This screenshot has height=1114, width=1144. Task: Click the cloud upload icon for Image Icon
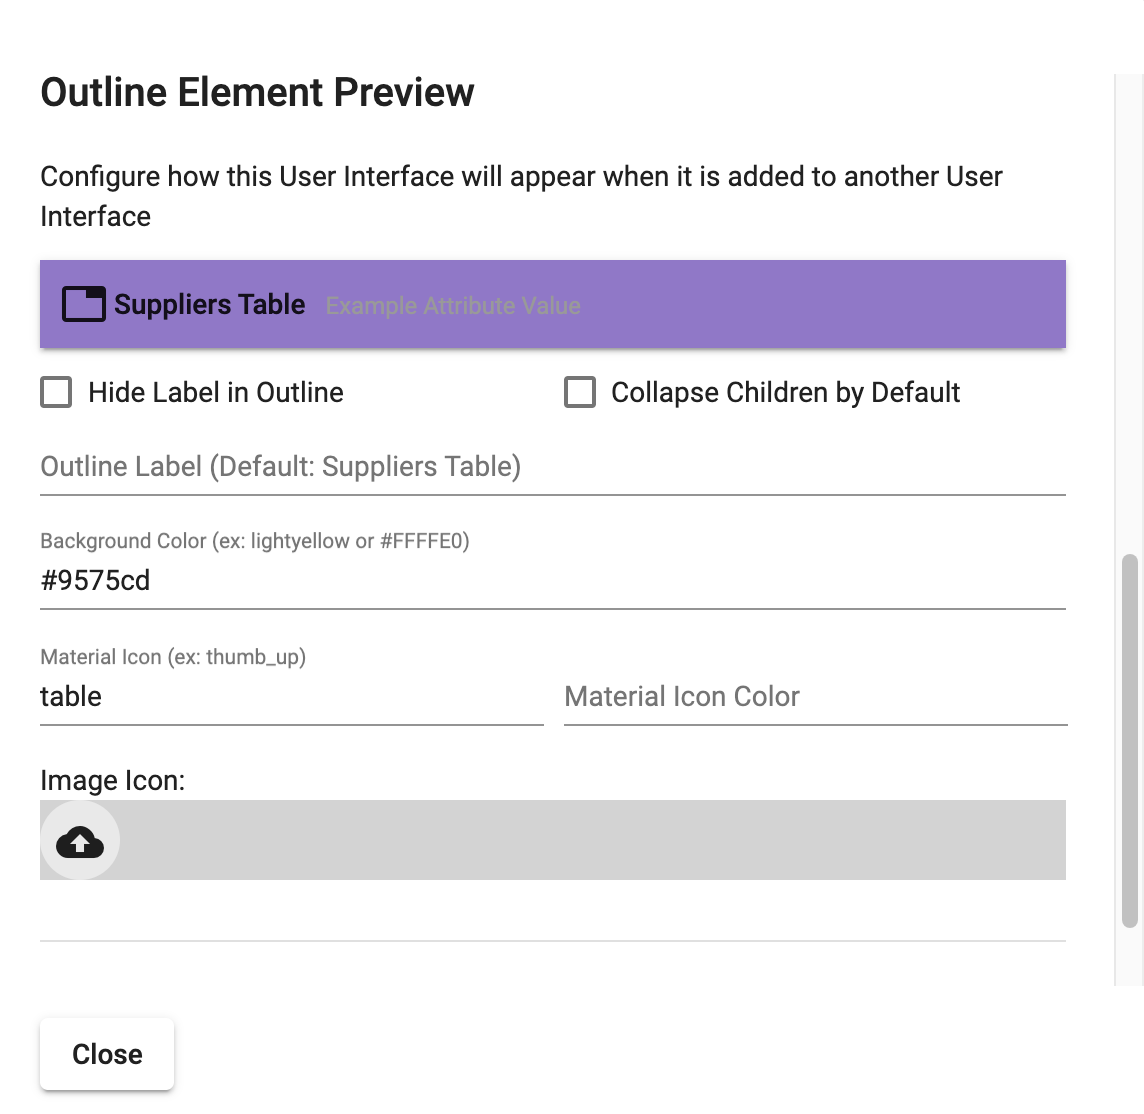(80, 841)
